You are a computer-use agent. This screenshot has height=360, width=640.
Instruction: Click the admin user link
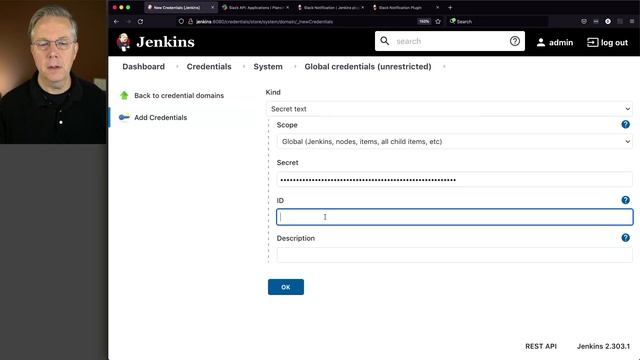coord(561,42)
